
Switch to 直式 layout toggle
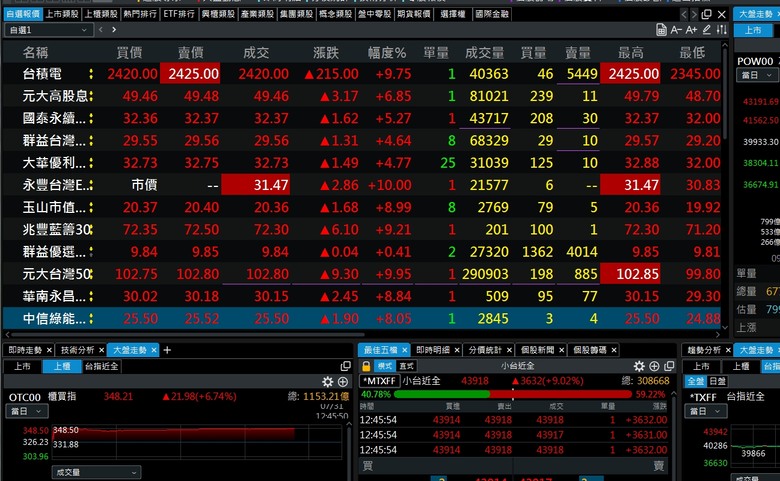406,366
